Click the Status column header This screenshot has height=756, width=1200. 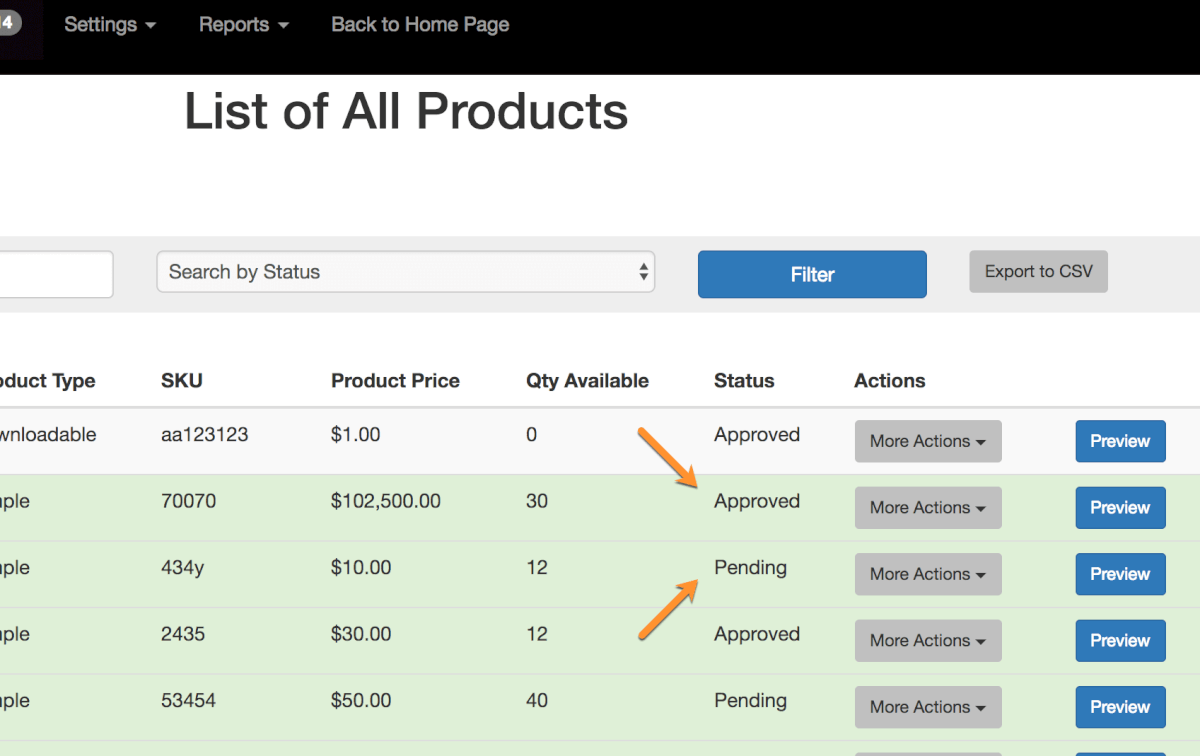744,381
